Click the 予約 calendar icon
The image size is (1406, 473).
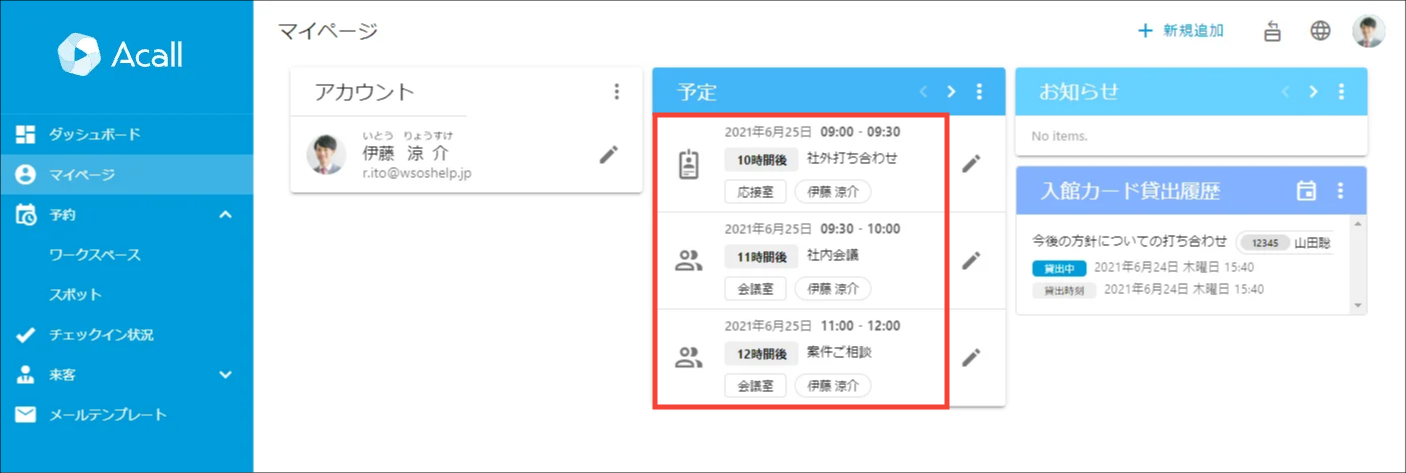[26, 214]
